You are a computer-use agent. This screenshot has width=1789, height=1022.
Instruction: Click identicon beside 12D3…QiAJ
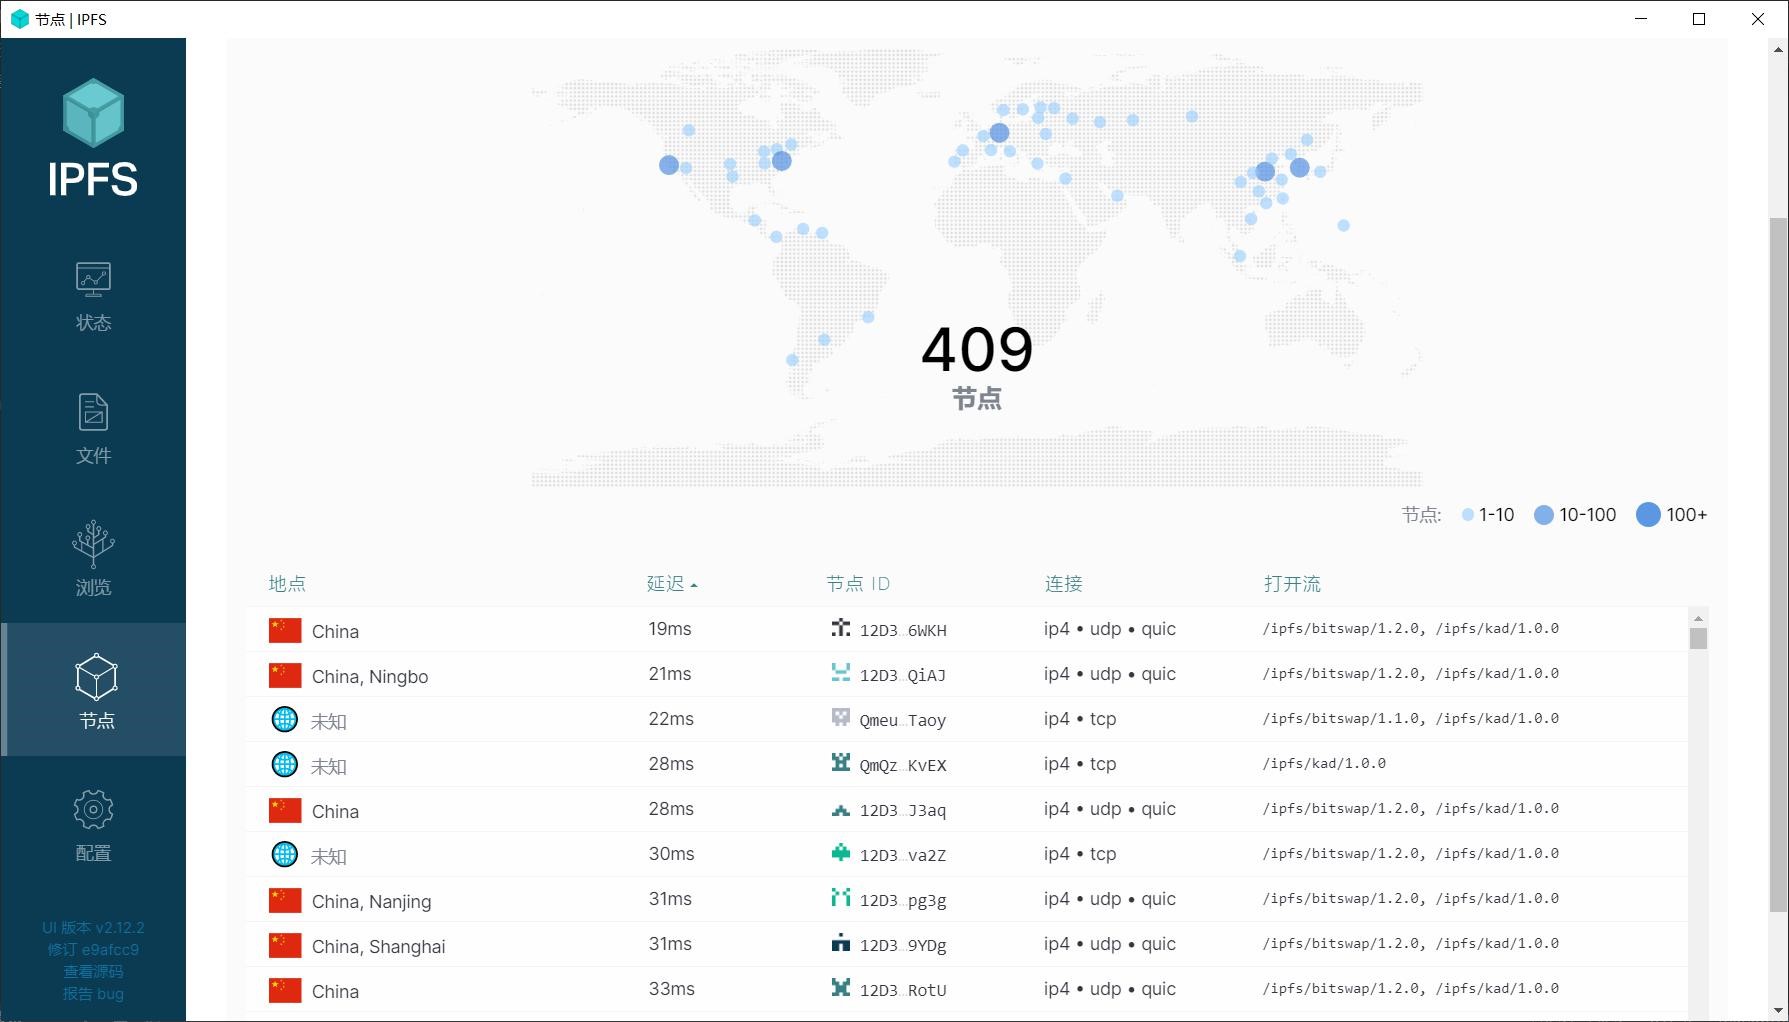pyautogui.click(x=841, y=673)
